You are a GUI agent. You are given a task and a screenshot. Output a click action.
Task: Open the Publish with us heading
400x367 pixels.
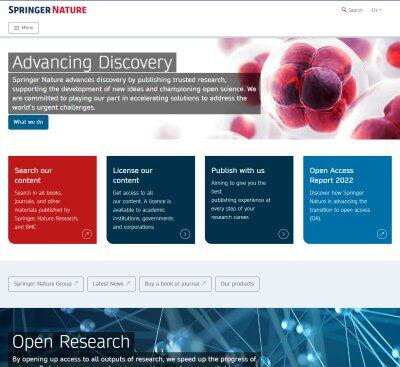click(x=238, y=170)
